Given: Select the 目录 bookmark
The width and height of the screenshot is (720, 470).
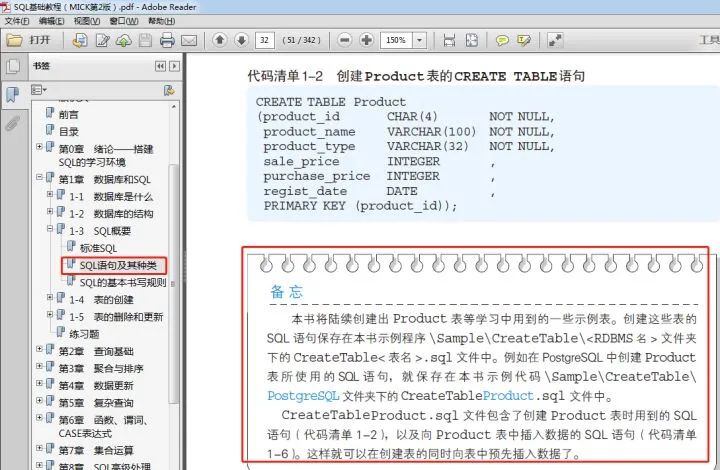Looking at the screenshot, I should tap(68, 132).
